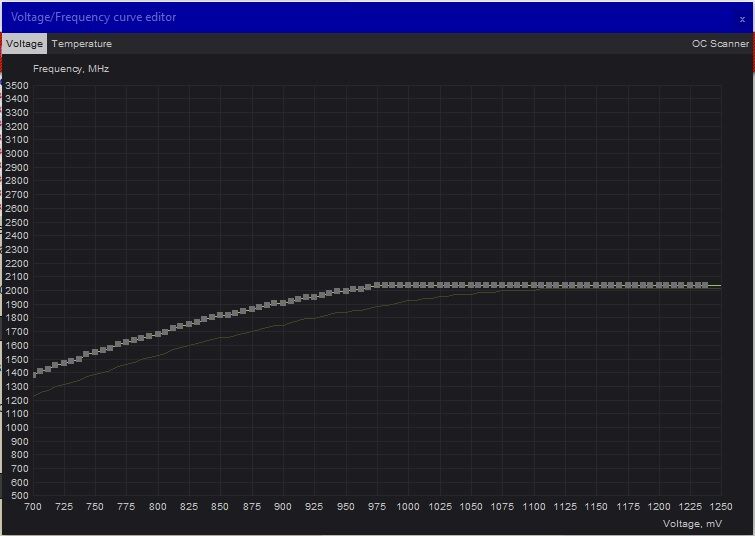Click the 2000 frequency axis value

[17, 290]
